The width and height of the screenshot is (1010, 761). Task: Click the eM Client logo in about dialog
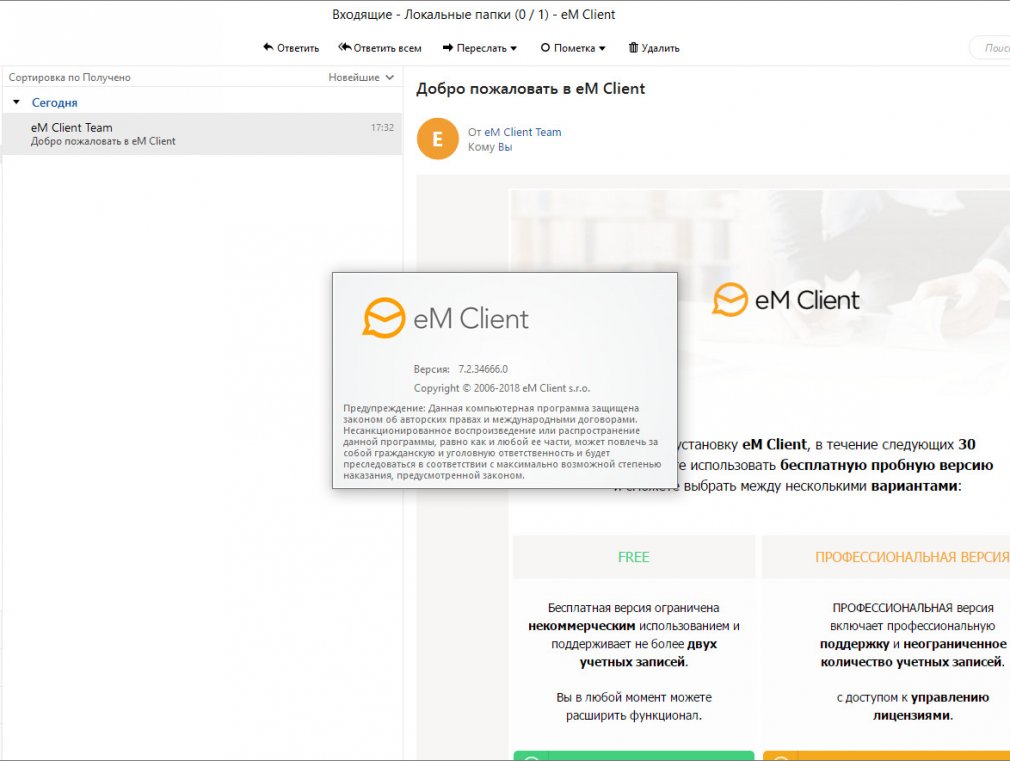tap(446, 318)
